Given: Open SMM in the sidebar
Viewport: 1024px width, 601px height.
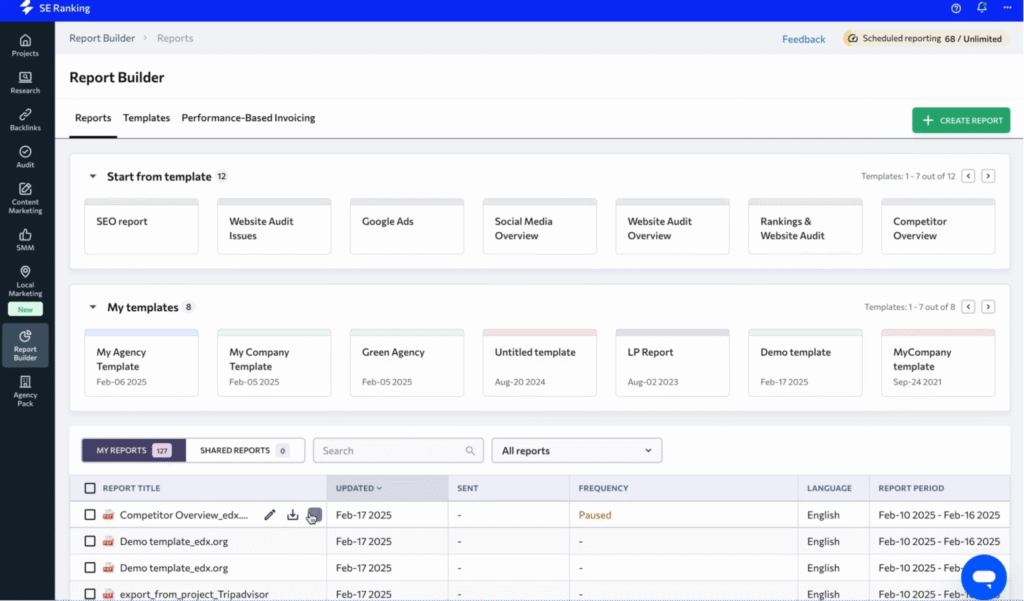Looking at the screenshot, I should [x=25, y=240].
